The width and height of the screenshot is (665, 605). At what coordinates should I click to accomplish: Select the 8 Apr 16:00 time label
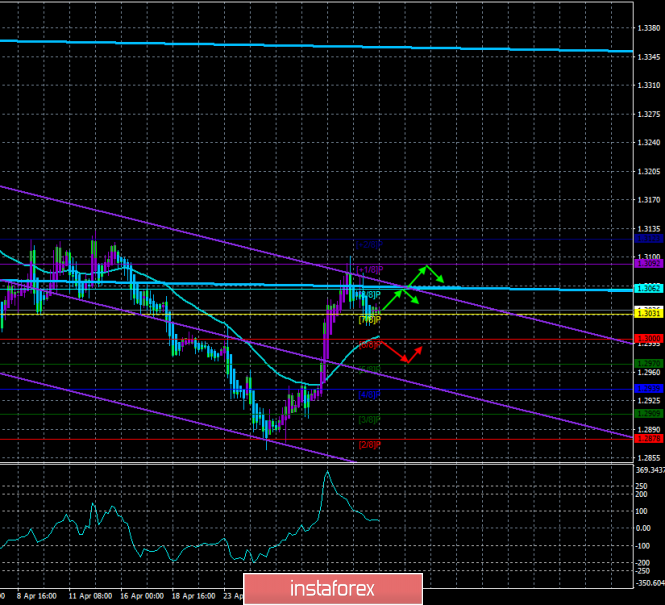coord(37,596)
